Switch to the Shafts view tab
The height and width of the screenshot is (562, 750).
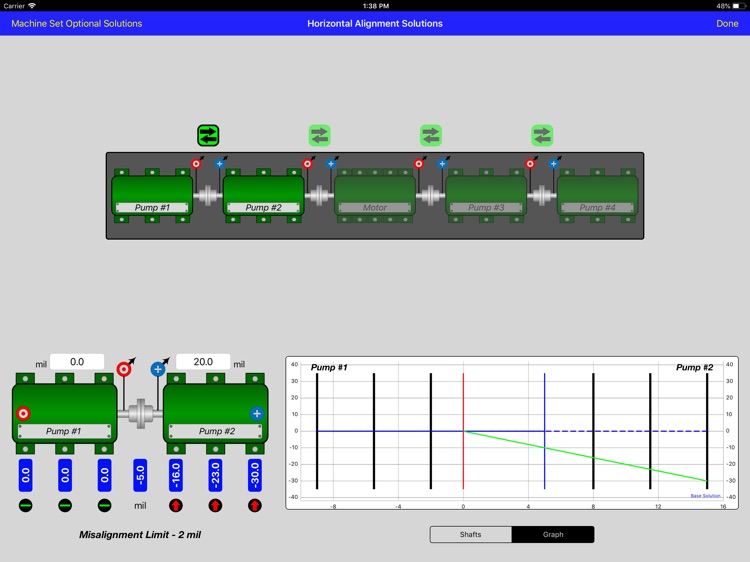[471, 534]
